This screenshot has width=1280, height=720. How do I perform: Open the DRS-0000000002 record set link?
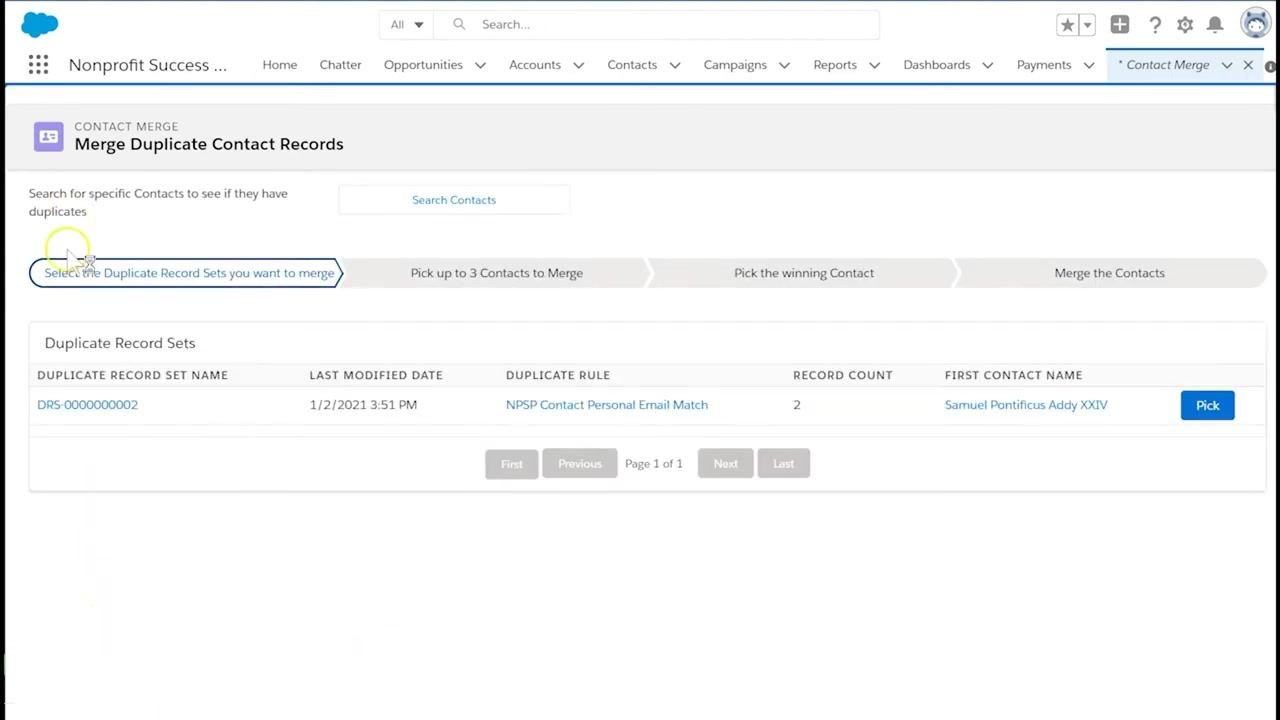click(88, 405)
